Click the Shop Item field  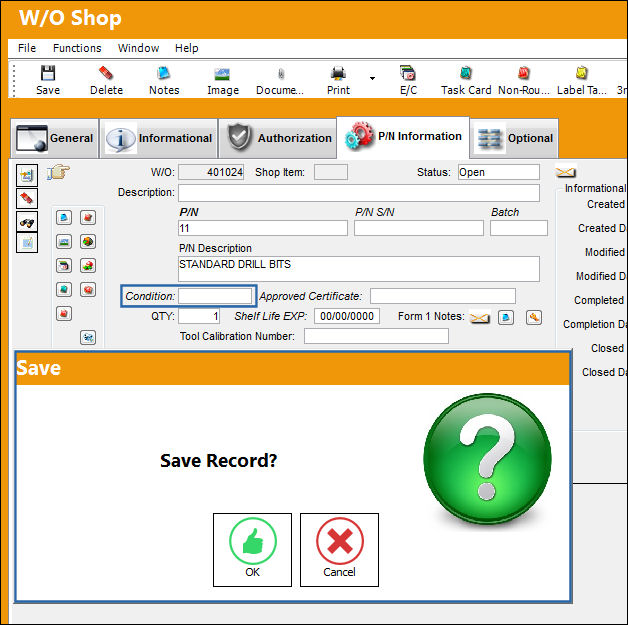(331, 172)
